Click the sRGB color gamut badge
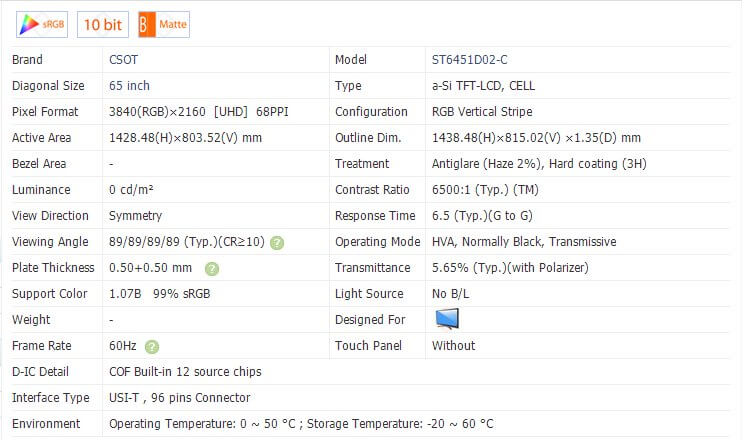Viewport: 750px width, 440px height. [40, 23]
